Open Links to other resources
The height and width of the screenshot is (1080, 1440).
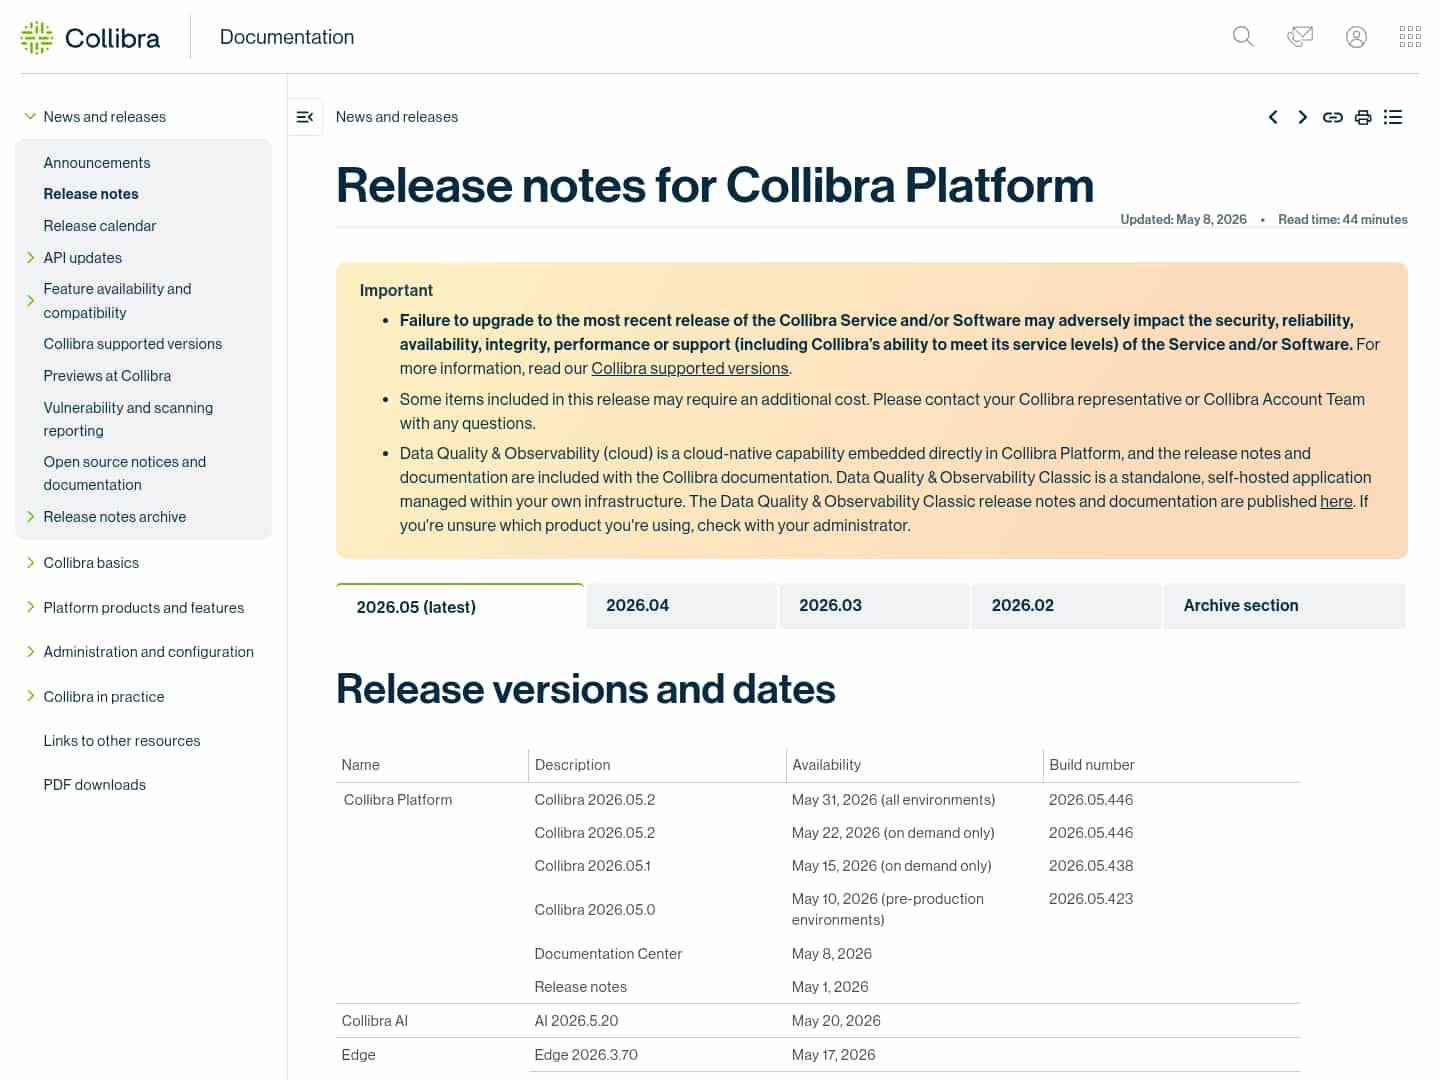pyautogui.click(x=122, y=740)
